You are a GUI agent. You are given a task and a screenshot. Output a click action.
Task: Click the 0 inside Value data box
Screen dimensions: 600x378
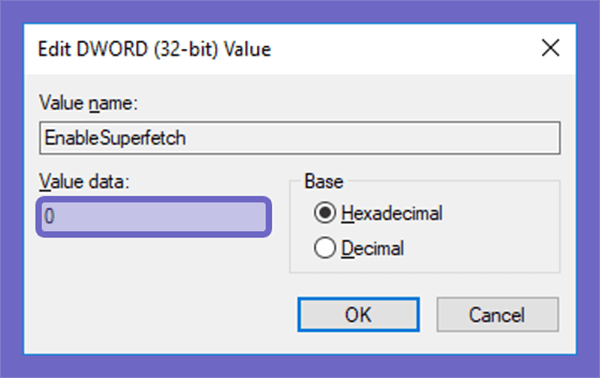49,216
